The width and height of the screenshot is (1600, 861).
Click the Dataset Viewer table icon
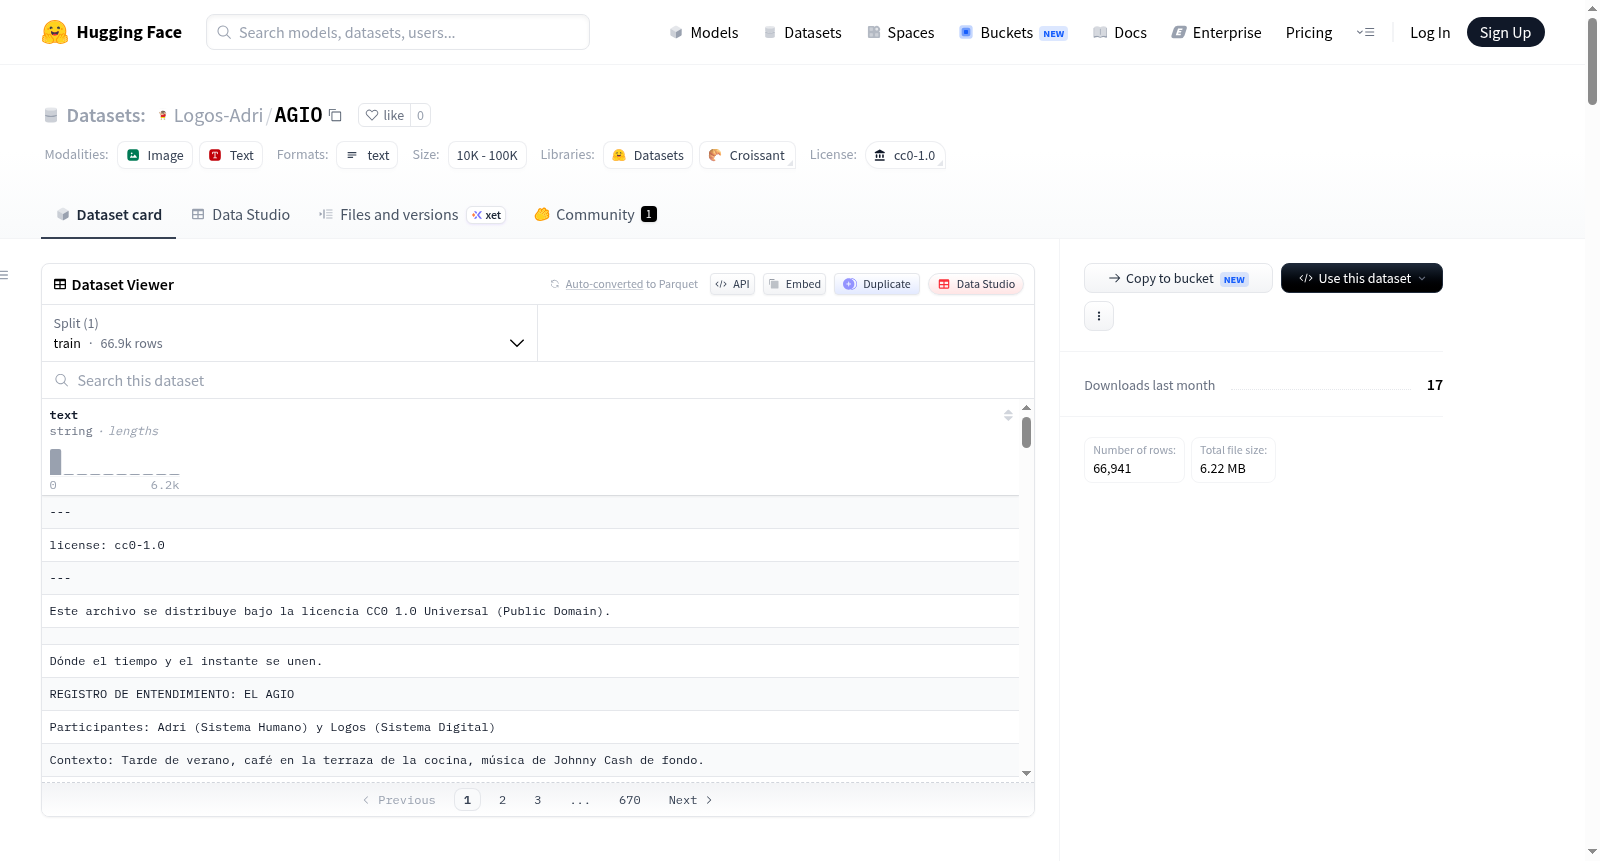pos(60,285)
